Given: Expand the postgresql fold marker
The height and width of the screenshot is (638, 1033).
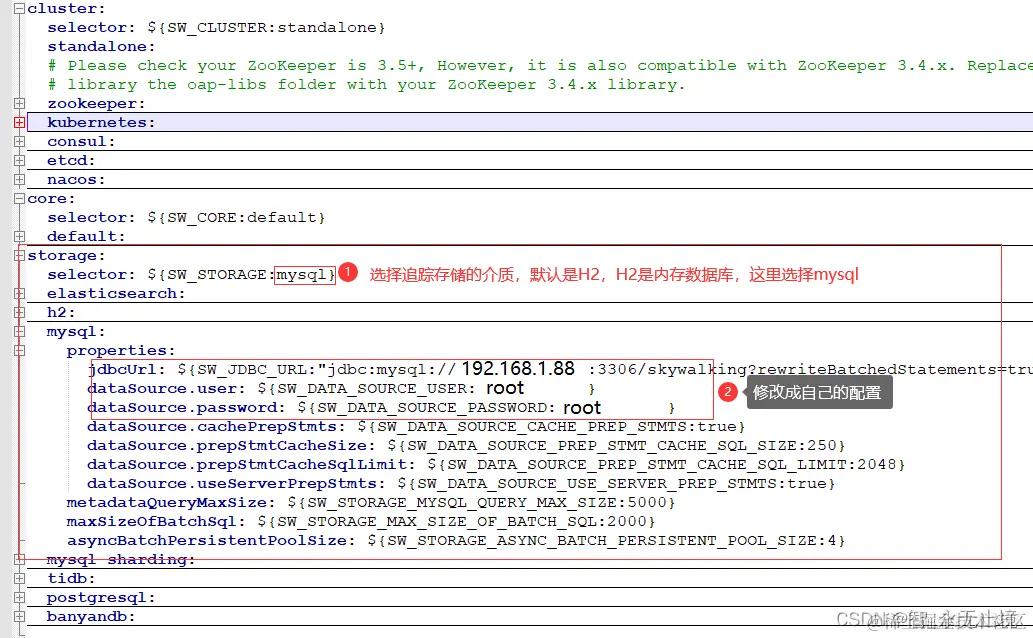Looking at the screenshot, I should tap(20, 598).
